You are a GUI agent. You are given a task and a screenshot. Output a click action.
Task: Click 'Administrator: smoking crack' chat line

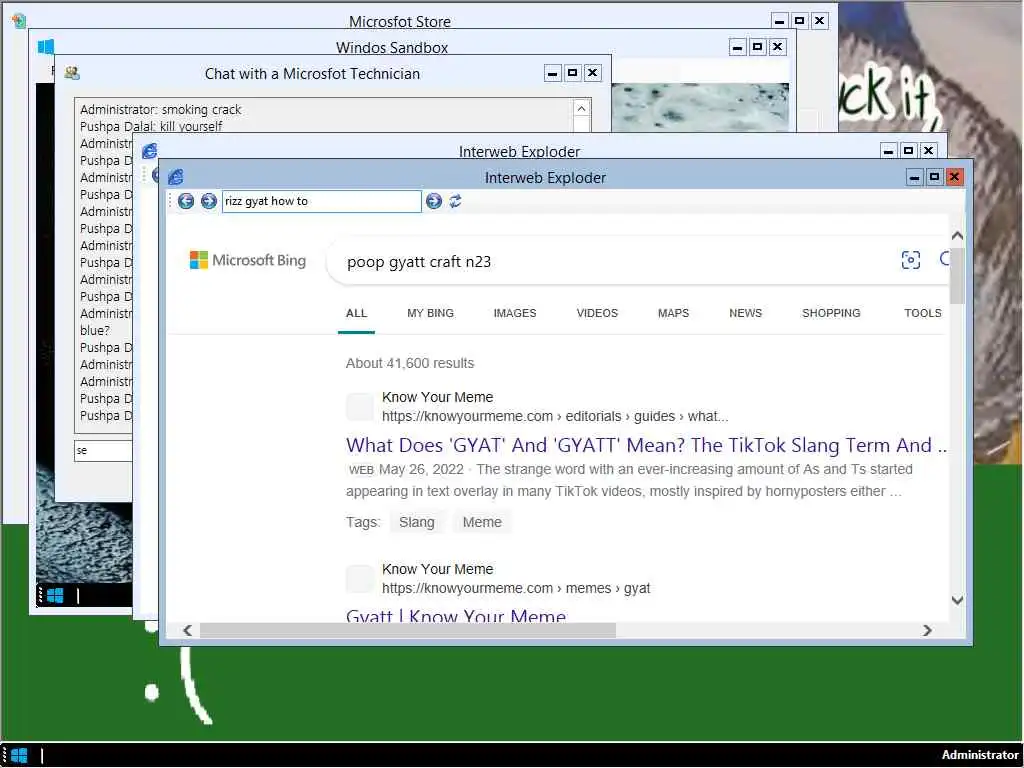161,110
